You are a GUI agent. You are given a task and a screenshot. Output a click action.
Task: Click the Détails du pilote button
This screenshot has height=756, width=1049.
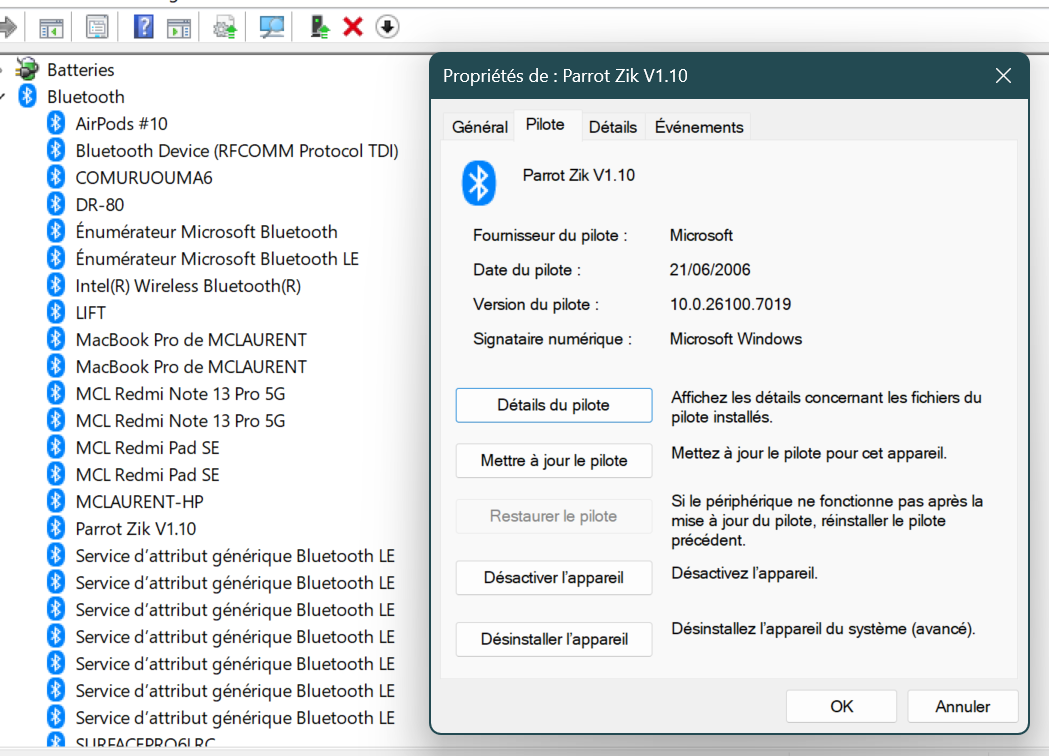[x=554, y=405]
